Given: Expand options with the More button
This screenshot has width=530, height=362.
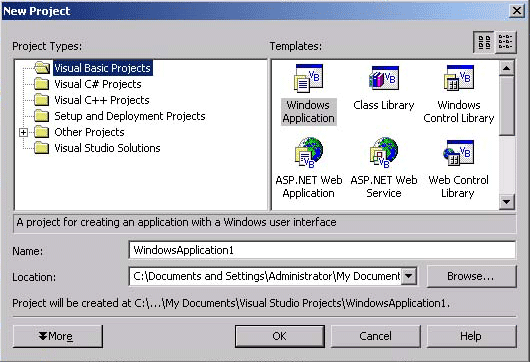Looking at the screenshot, I should pos(57,336).
